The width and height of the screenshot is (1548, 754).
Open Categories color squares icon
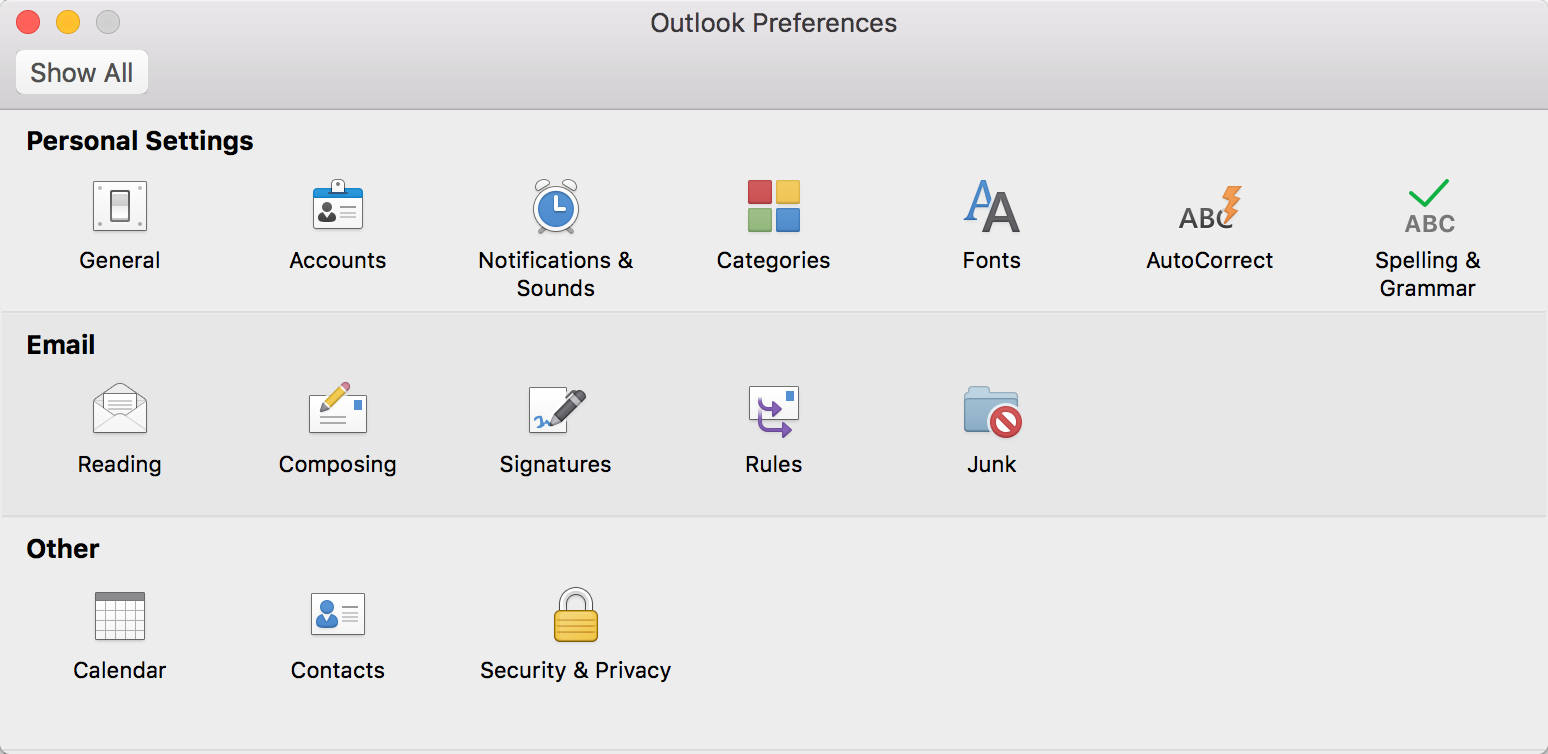click(x=773, y=207)
